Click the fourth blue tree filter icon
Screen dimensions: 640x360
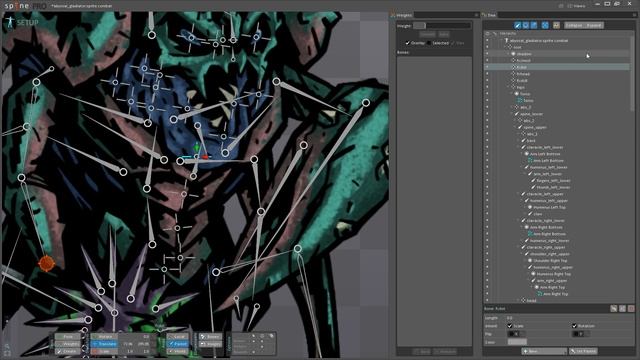(x=545, y=25)
